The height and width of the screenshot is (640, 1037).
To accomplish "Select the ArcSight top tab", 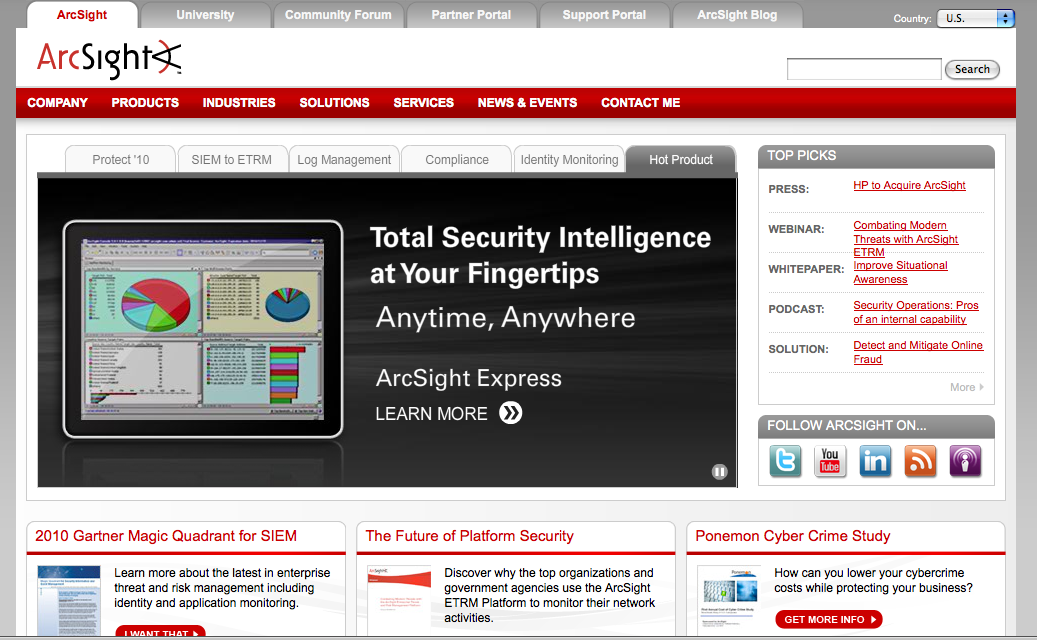I will tap(82, 15).
